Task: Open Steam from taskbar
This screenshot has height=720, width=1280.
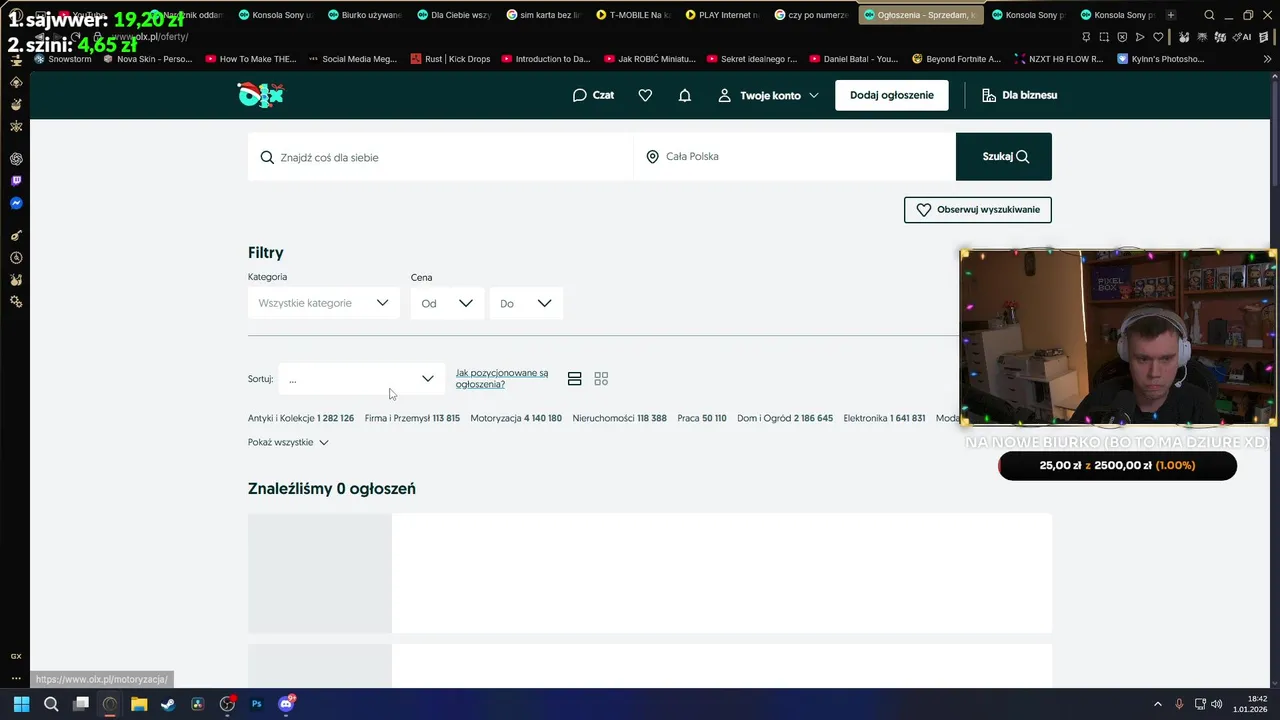Action: 168,704
